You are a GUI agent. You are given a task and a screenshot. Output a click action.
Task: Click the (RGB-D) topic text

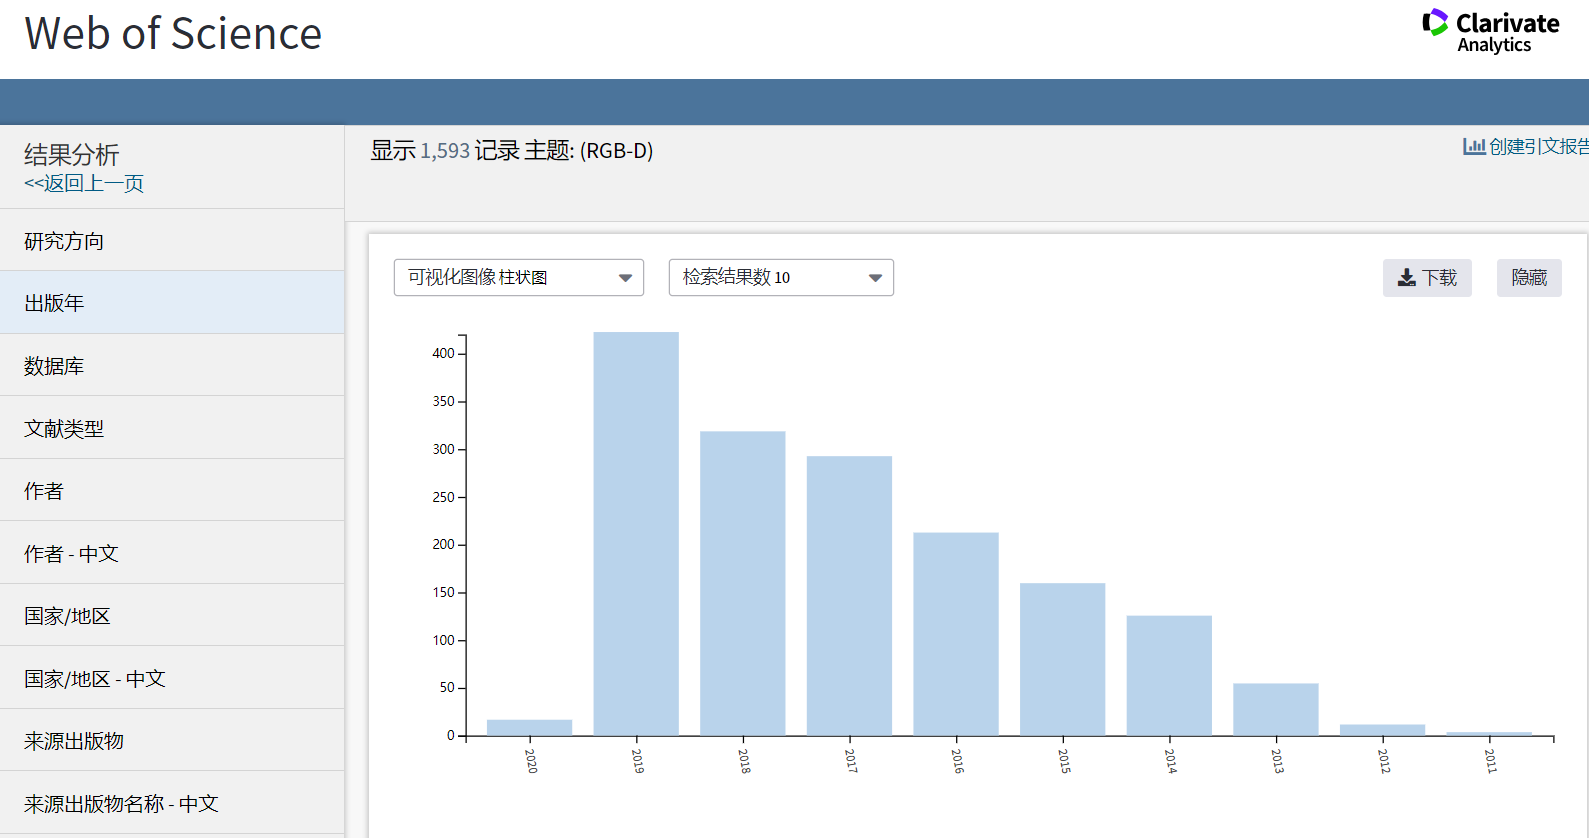616,151
